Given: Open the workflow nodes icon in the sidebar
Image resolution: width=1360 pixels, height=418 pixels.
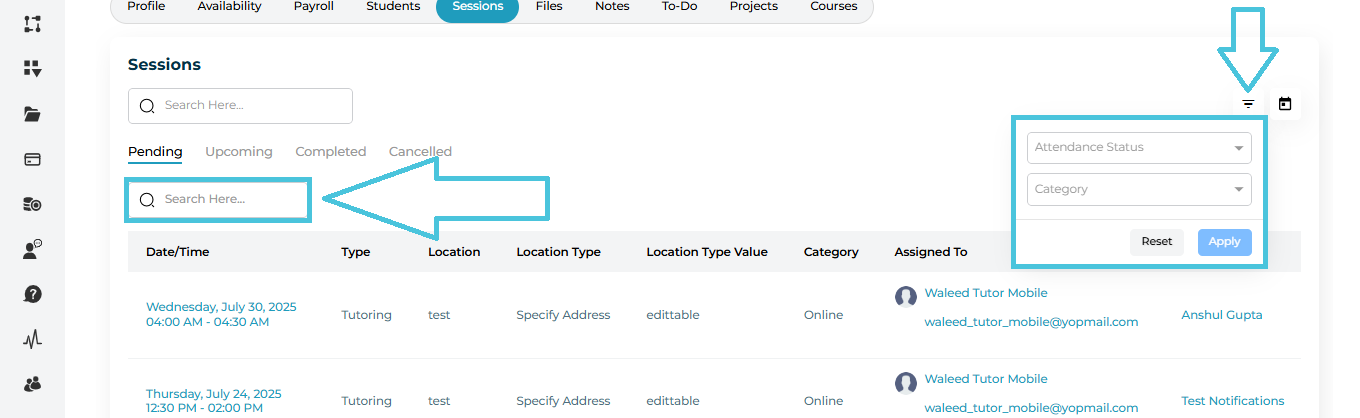Looking at the screenshot, I should coord(32,24).
